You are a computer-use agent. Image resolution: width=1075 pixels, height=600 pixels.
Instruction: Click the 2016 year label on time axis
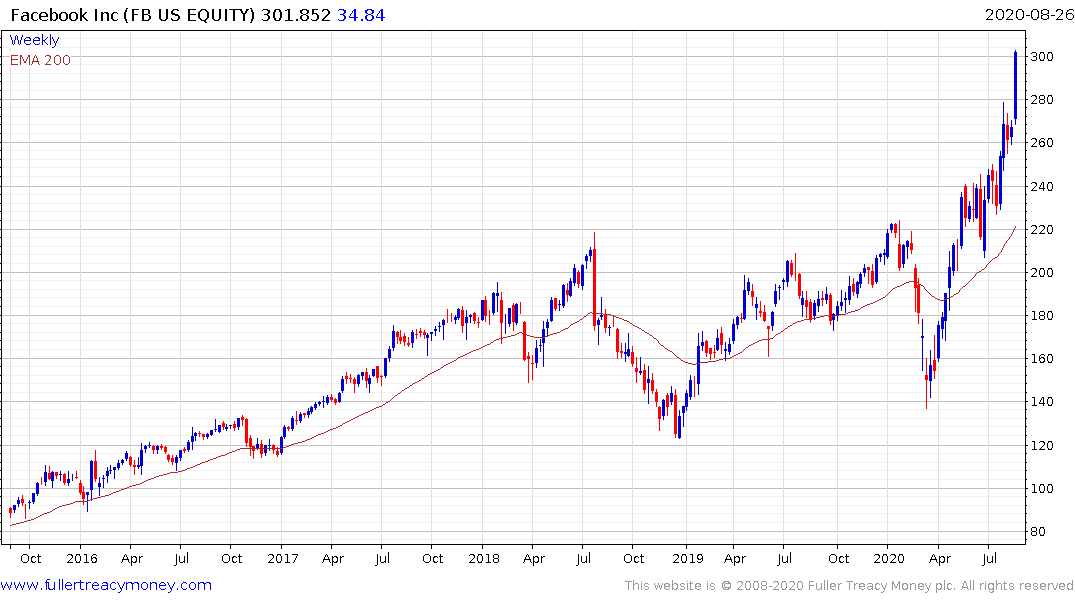tap(82, 558)
